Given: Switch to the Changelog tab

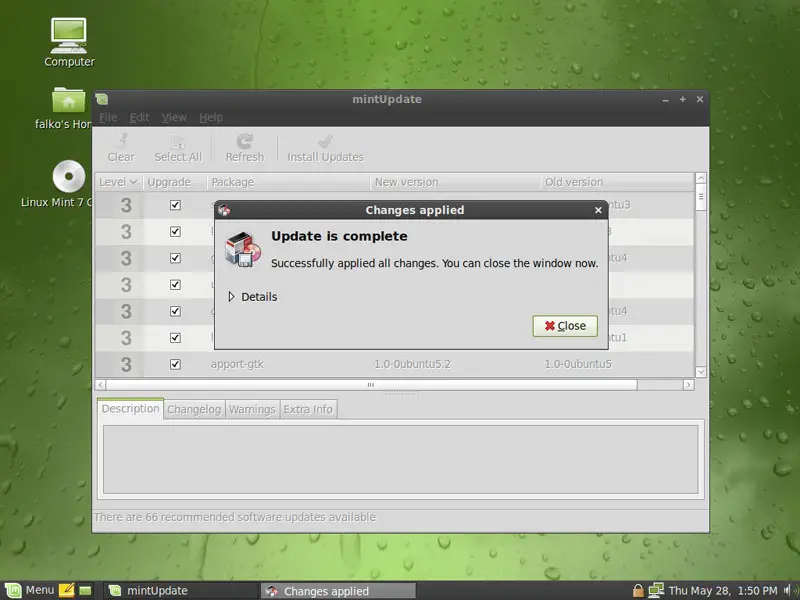Looking at the screenshot, I should point(194,409).
